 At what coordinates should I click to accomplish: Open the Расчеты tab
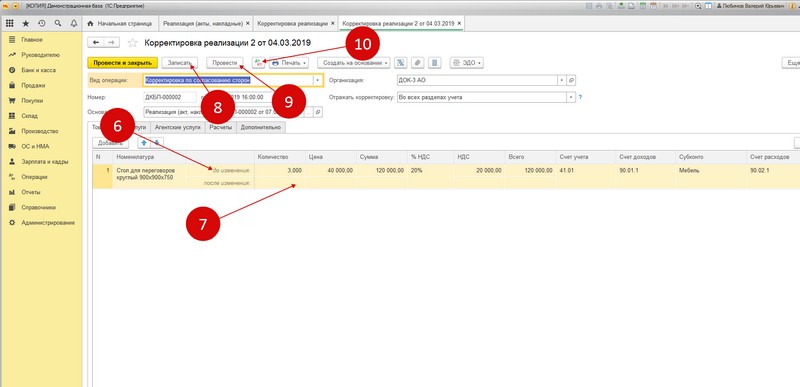click(x=221, y=127)
